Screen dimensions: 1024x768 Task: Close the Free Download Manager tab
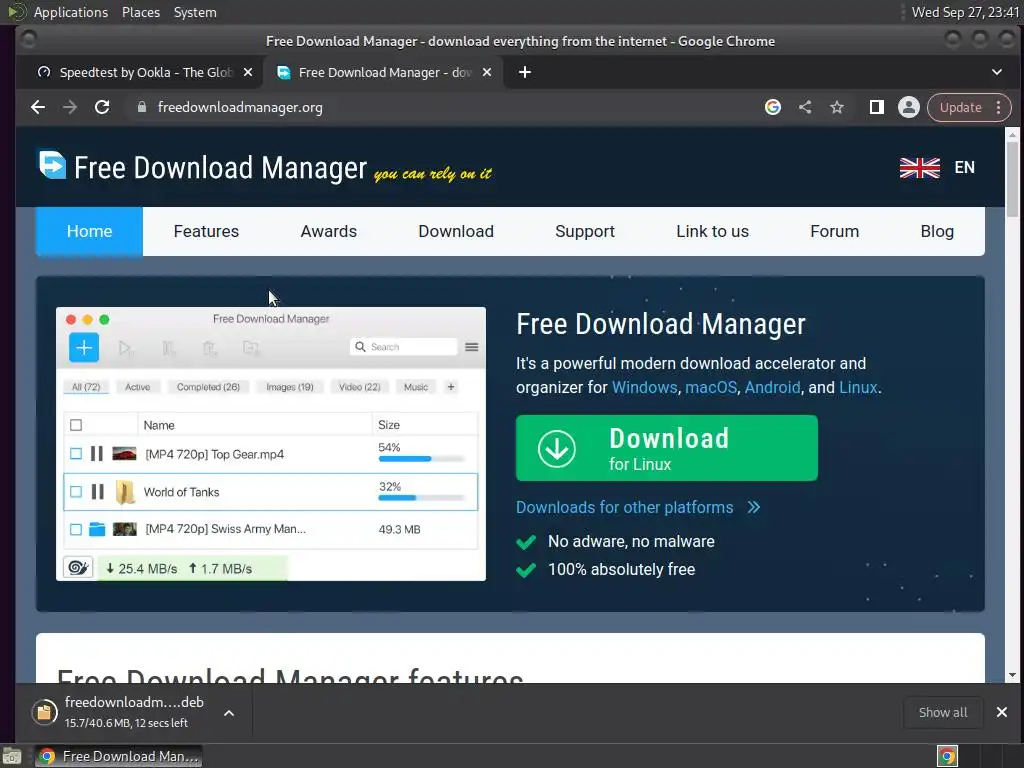487,72
